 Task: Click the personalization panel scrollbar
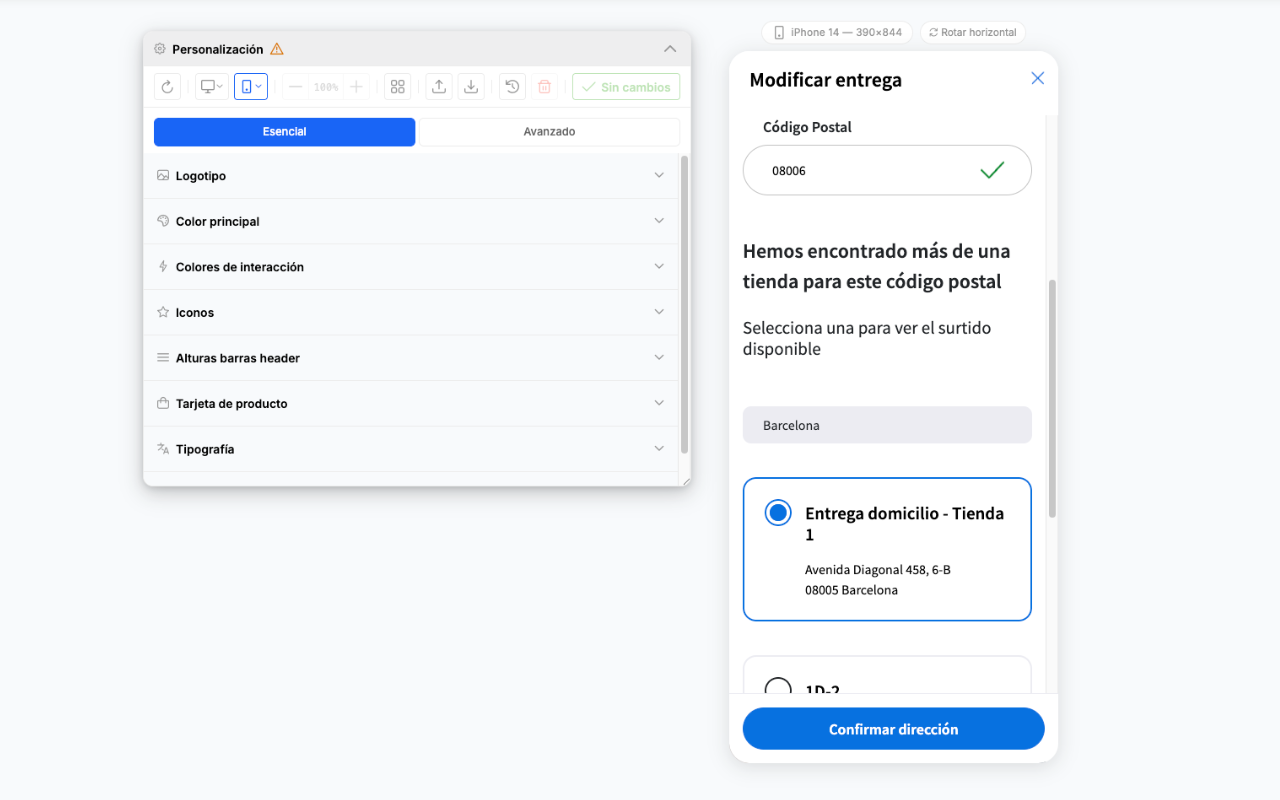pyautogui.click(x=684, y=305)
